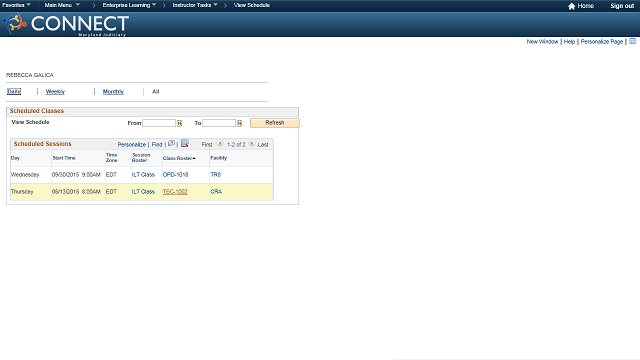Click the Find link in Scheduled Sessions
The width and height of the screenshot is (640, 360).
click(x=157, y=144)
